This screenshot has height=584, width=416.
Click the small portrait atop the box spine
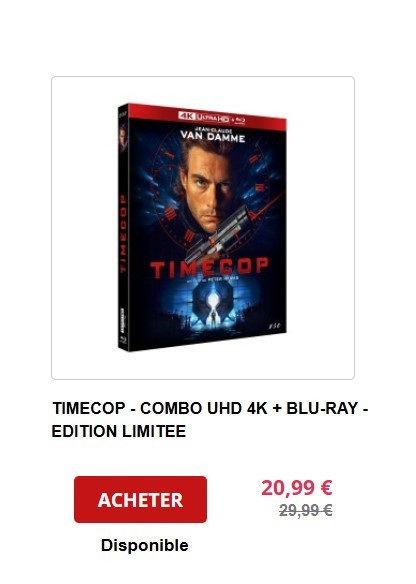(x=123, y=137)
